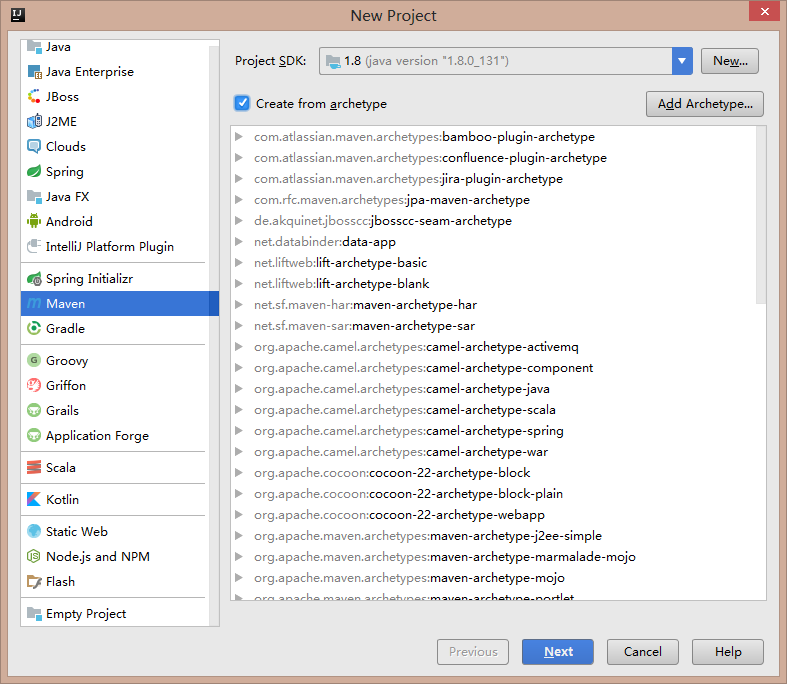
Task: Expand jira-plugin-archetype node
Action: pyautogui.click(x=239, y=179)
